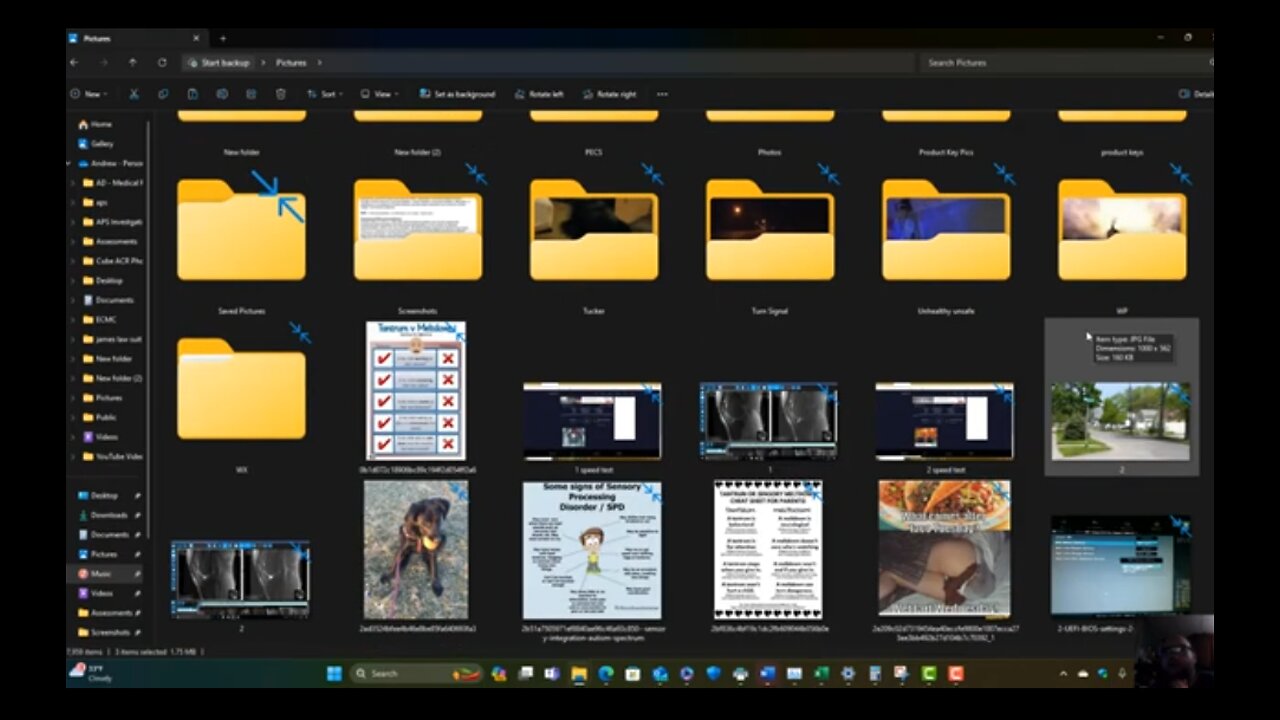The width and height of the screenshot is (1280, 720).
Task: Select the Screenshots folder icon
Action: [x=417, y=231]
